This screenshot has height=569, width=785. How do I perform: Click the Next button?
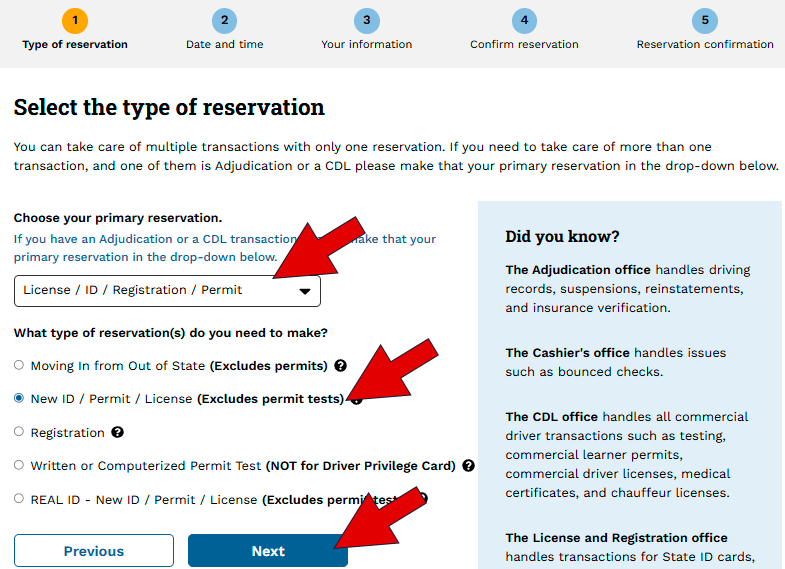pos(268,550)
